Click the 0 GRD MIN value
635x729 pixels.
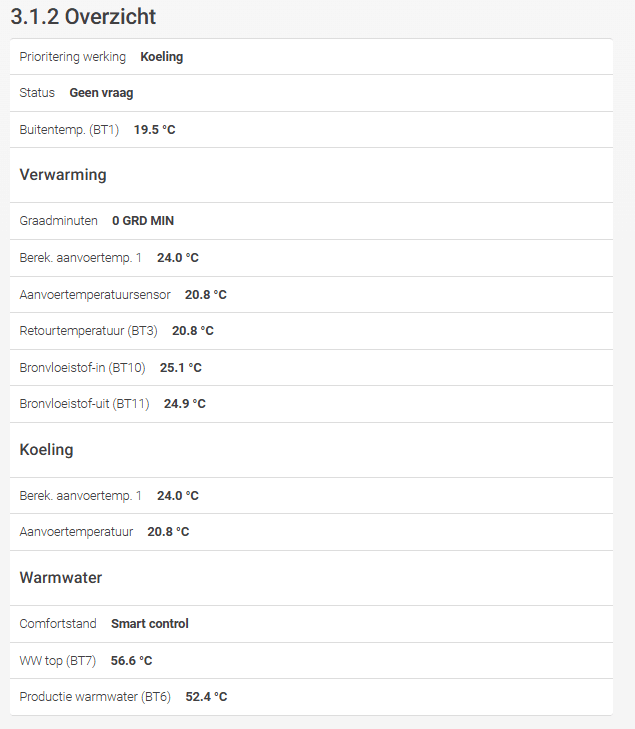pos(143,221)
